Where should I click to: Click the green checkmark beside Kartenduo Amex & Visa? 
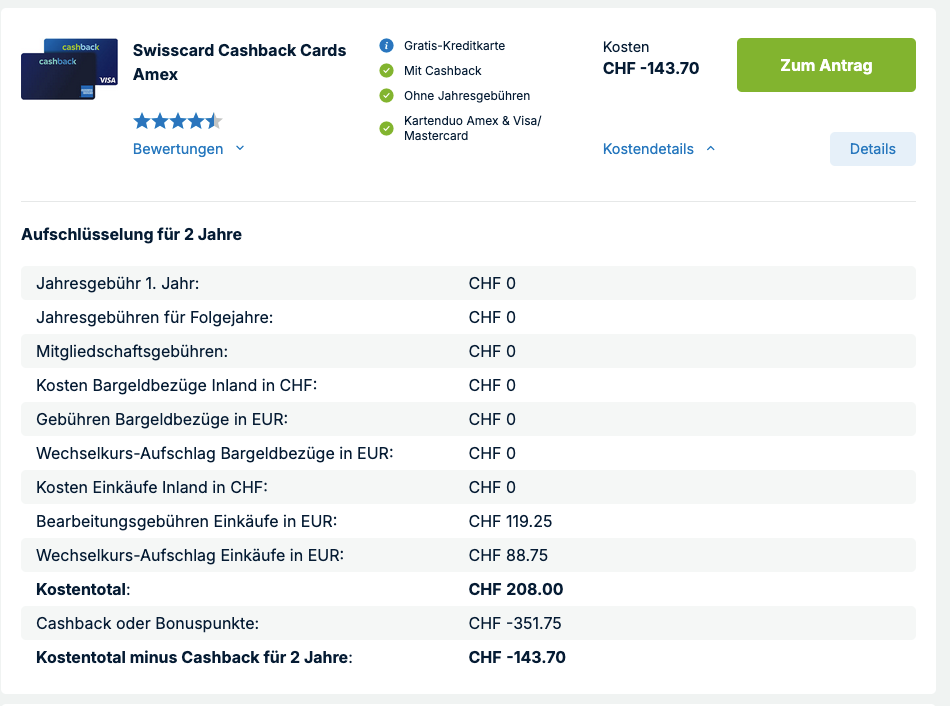point(386,128)
